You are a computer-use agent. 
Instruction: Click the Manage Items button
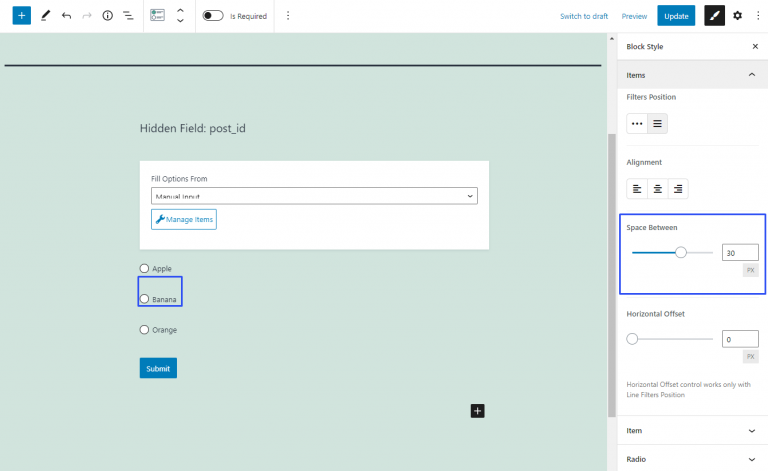(x=184, y=219)
